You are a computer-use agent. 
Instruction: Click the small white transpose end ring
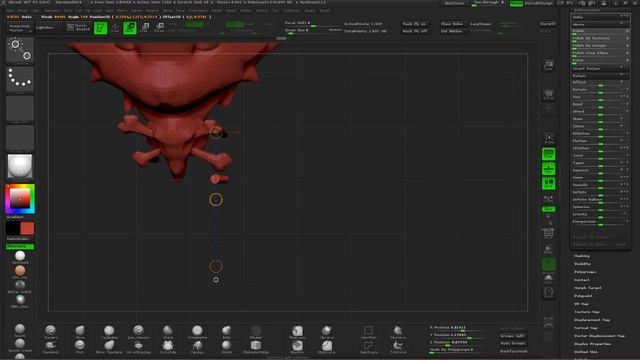pyautogui.click(x=216, y=280)
